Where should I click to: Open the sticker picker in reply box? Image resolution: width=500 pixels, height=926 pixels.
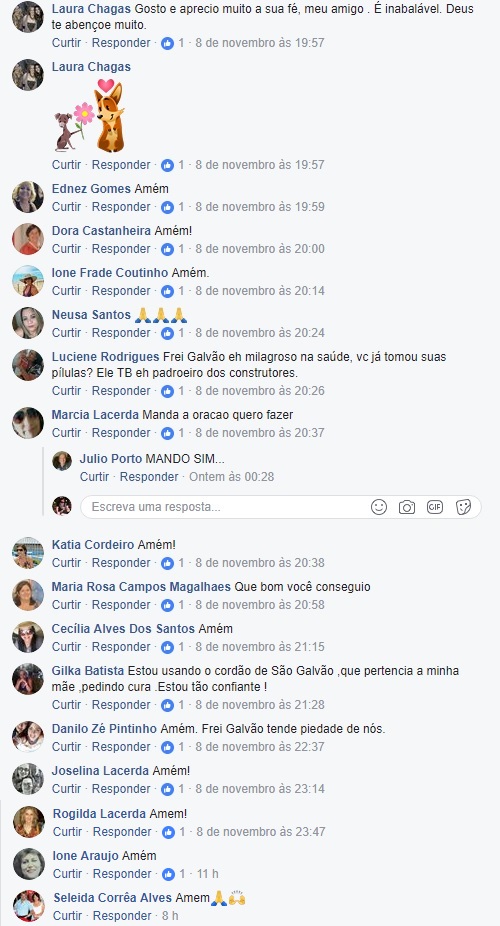[463, 507]
